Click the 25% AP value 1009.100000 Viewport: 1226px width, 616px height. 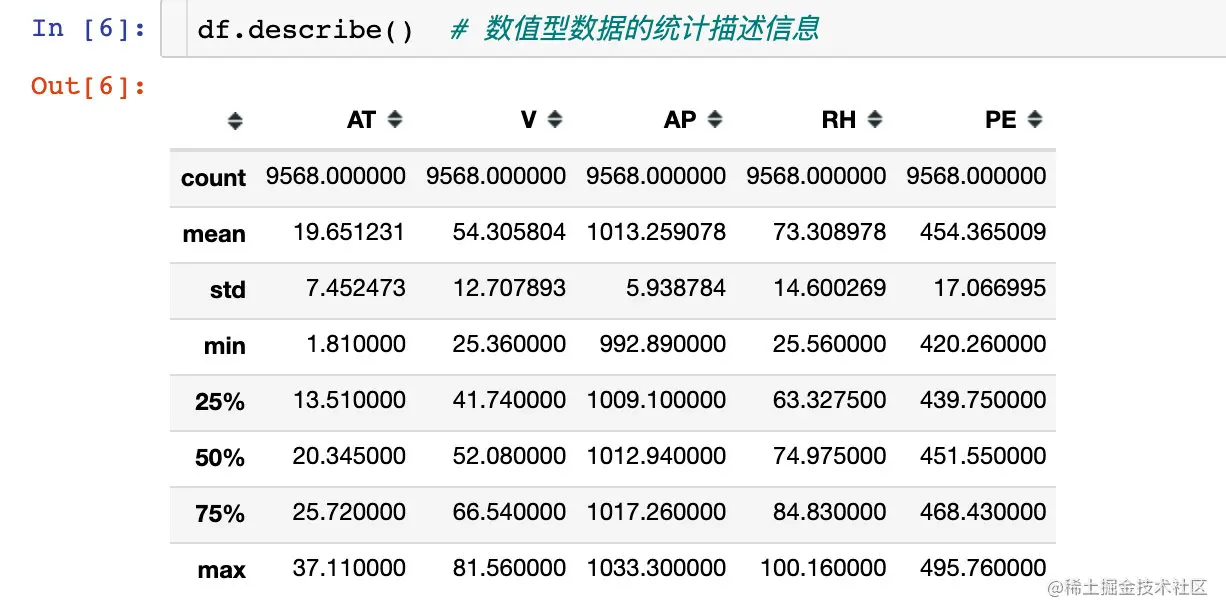coord(656,400)
